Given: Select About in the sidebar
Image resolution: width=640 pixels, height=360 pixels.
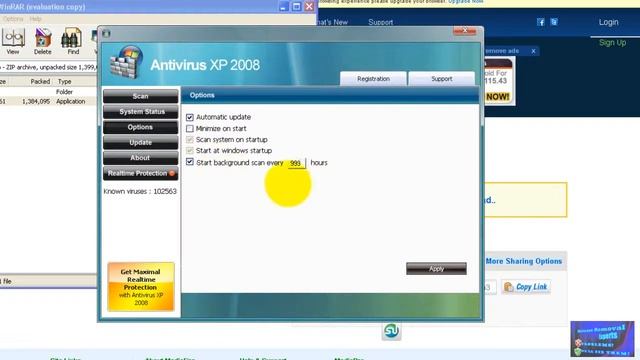Looking at the screenshot, I should (x=140, y=158).
